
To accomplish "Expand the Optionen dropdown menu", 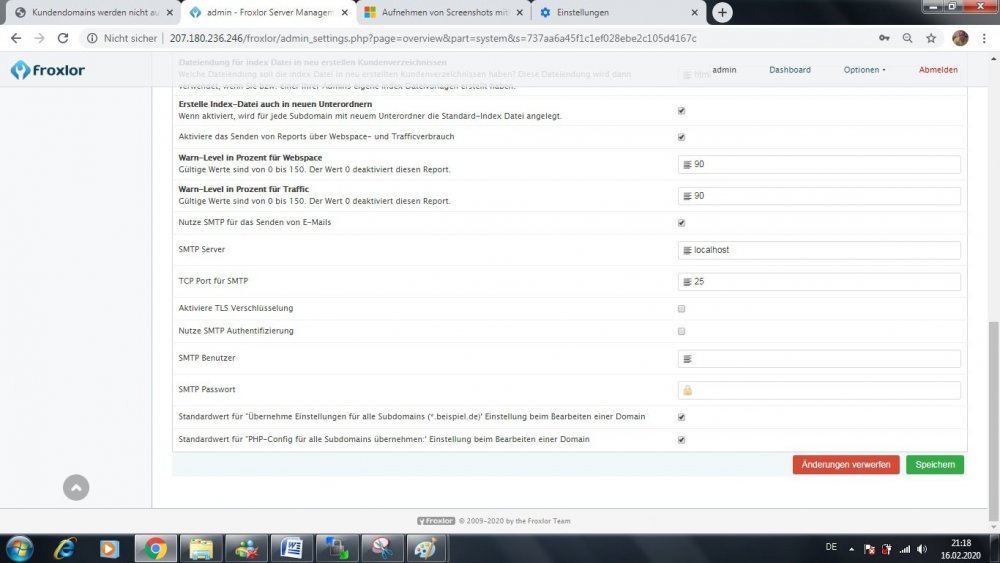I will click(864, 70).
